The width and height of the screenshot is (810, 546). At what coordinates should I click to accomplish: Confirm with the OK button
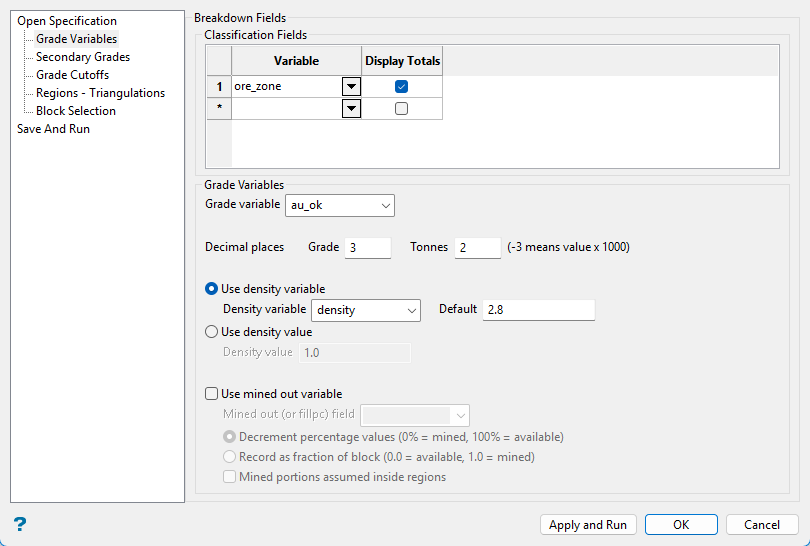tap(681, 525)
